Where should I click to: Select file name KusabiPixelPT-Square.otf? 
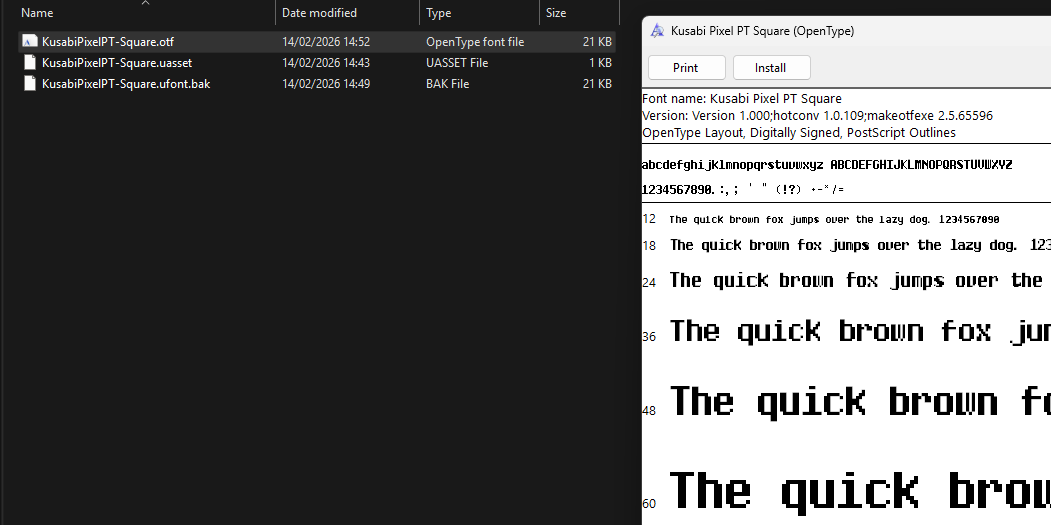[108, 42]
